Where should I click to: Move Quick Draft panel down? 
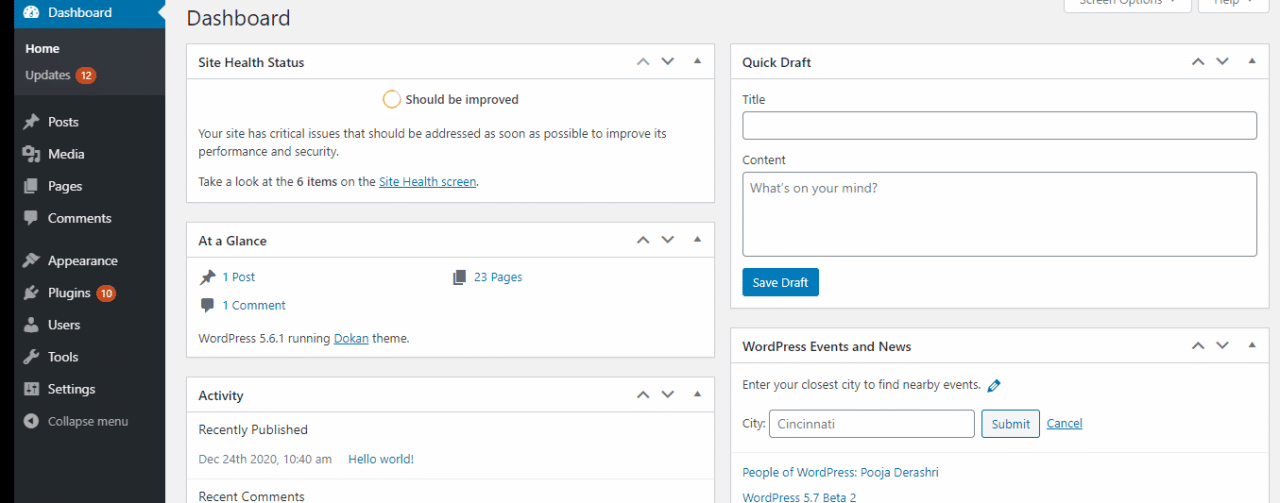1222,61
